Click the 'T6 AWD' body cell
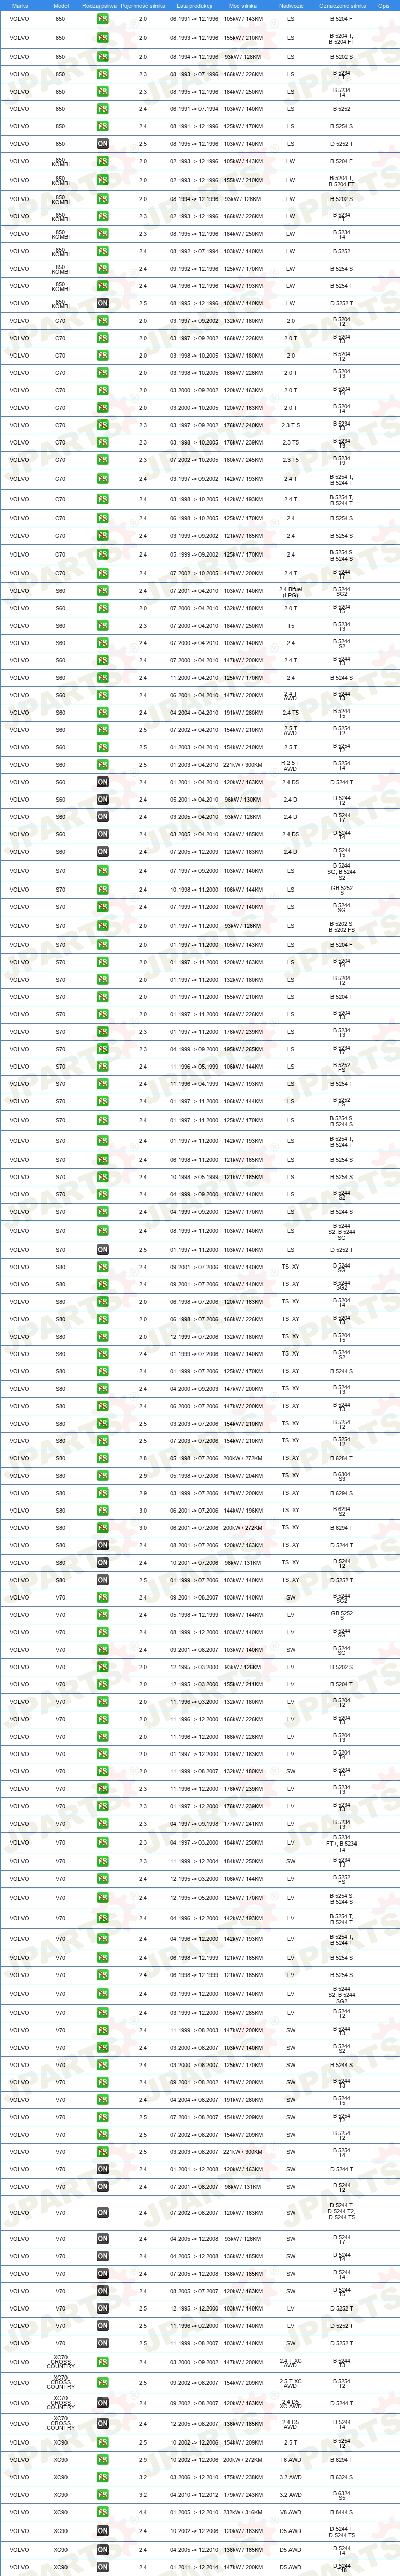The width and height of the screenshot is (400, 2576). point(290,2460)
